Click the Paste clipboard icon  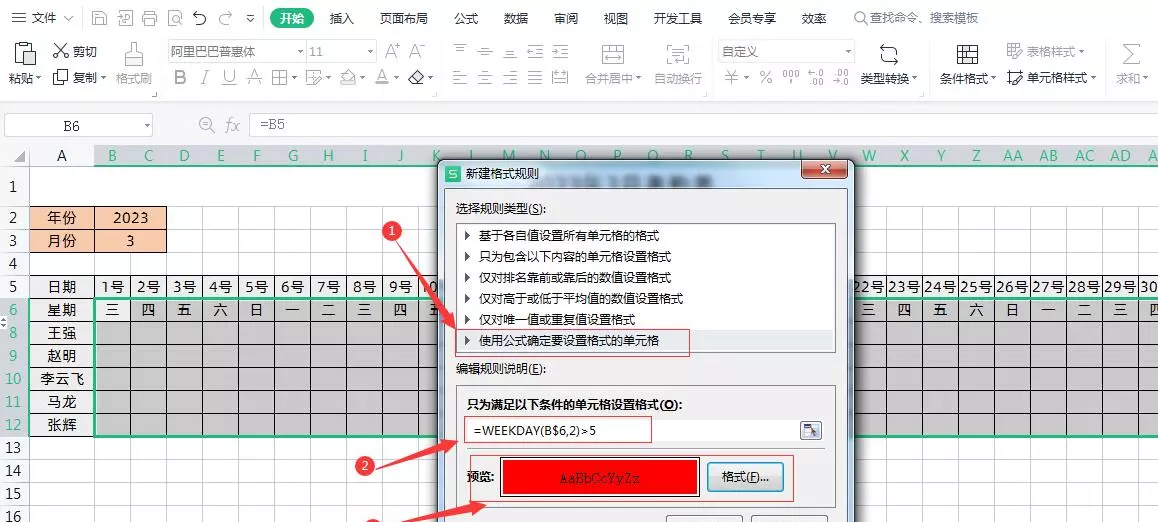click(25, 54)
